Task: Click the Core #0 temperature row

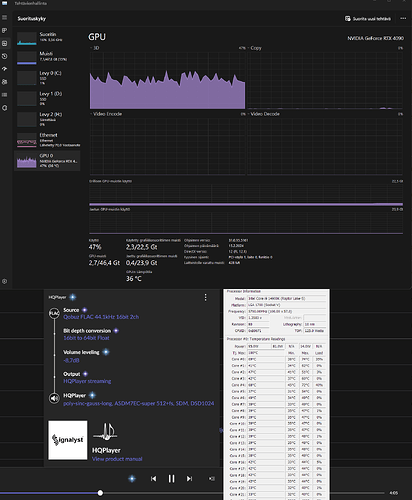Action: point(277,359)
